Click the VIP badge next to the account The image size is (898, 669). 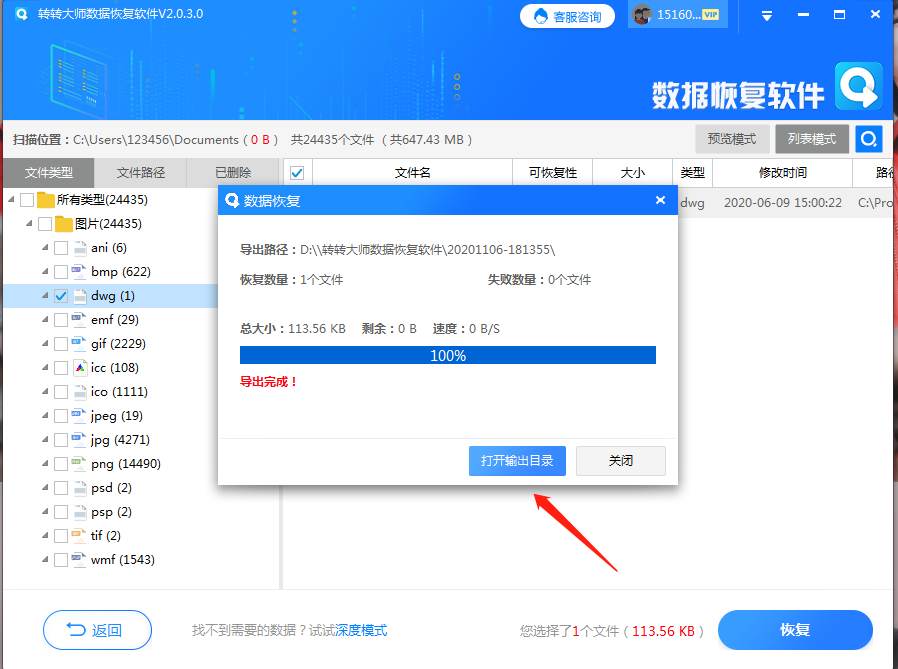pyautogui.click(x=710, y=15)
